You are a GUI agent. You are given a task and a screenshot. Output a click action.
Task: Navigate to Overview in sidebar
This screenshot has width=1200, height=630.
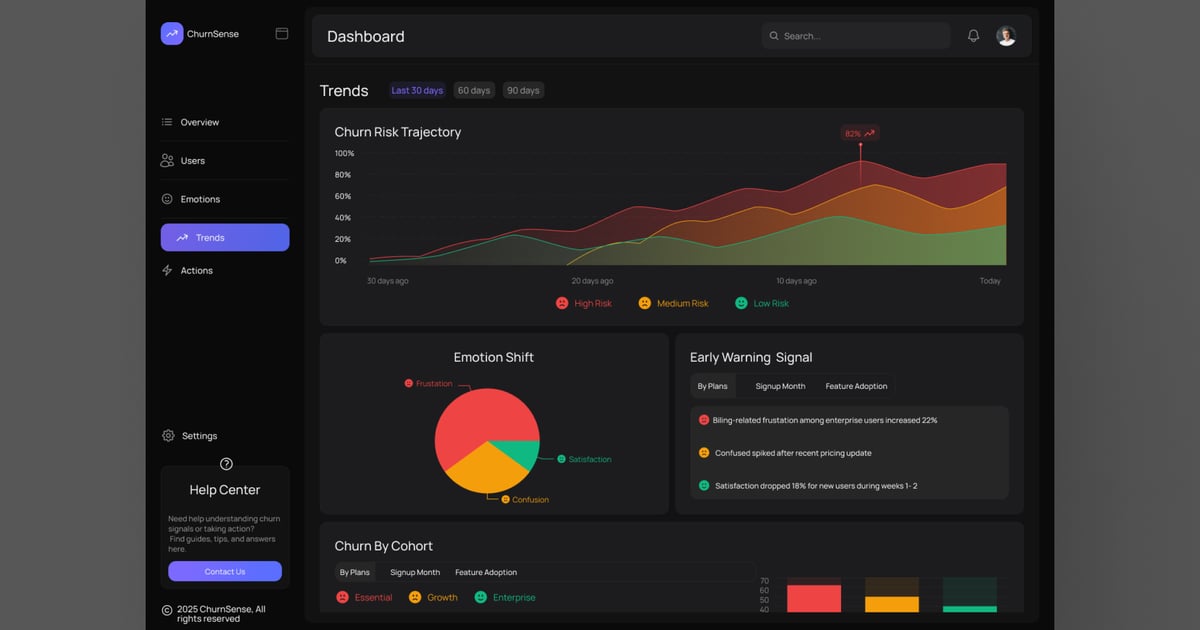coord(199,122)
